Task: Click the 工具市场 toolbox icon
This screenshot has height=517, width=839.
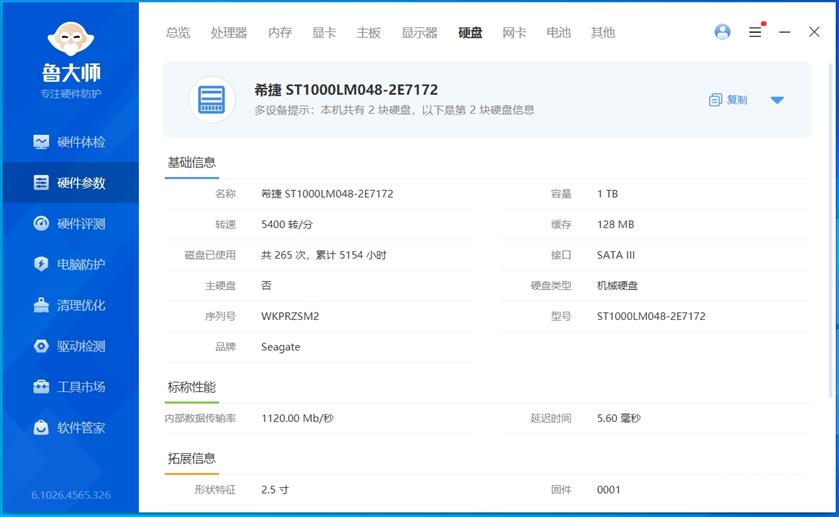Action: point(41,387)
